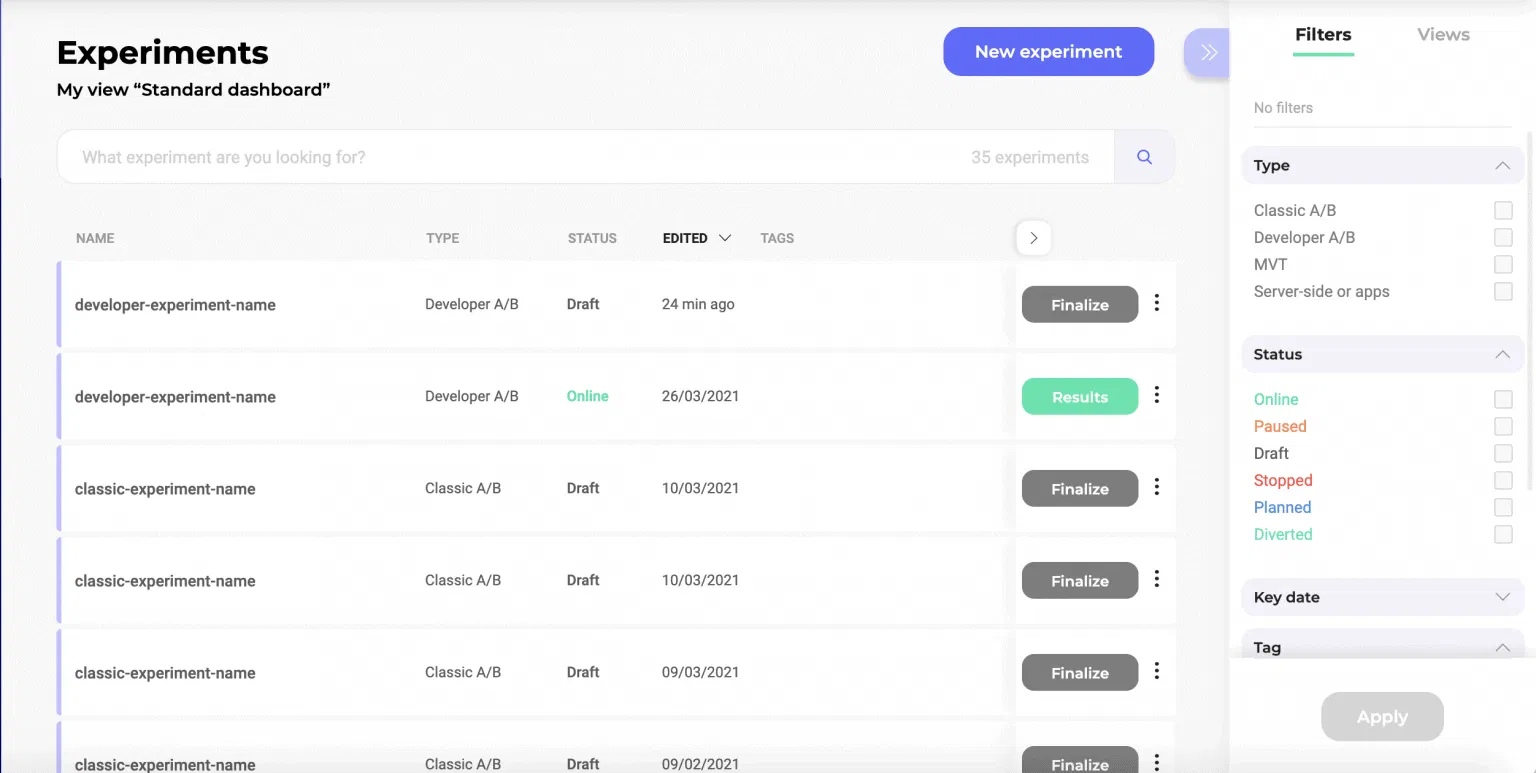Check the Online status filter

pos(1503,399)
